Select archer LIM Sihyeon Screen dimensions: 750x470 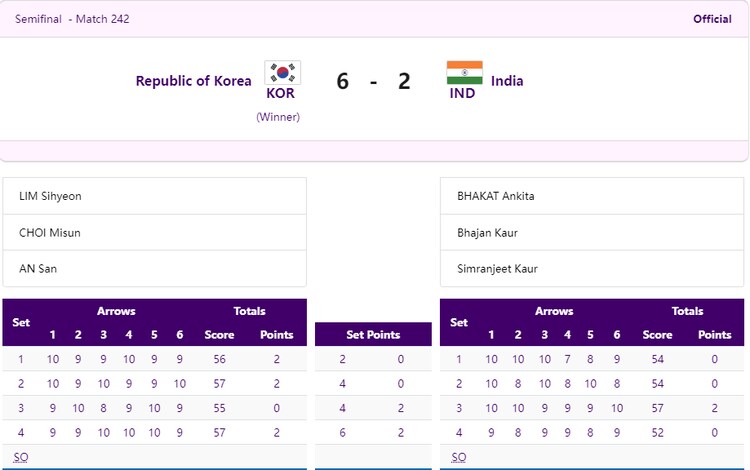51,196
